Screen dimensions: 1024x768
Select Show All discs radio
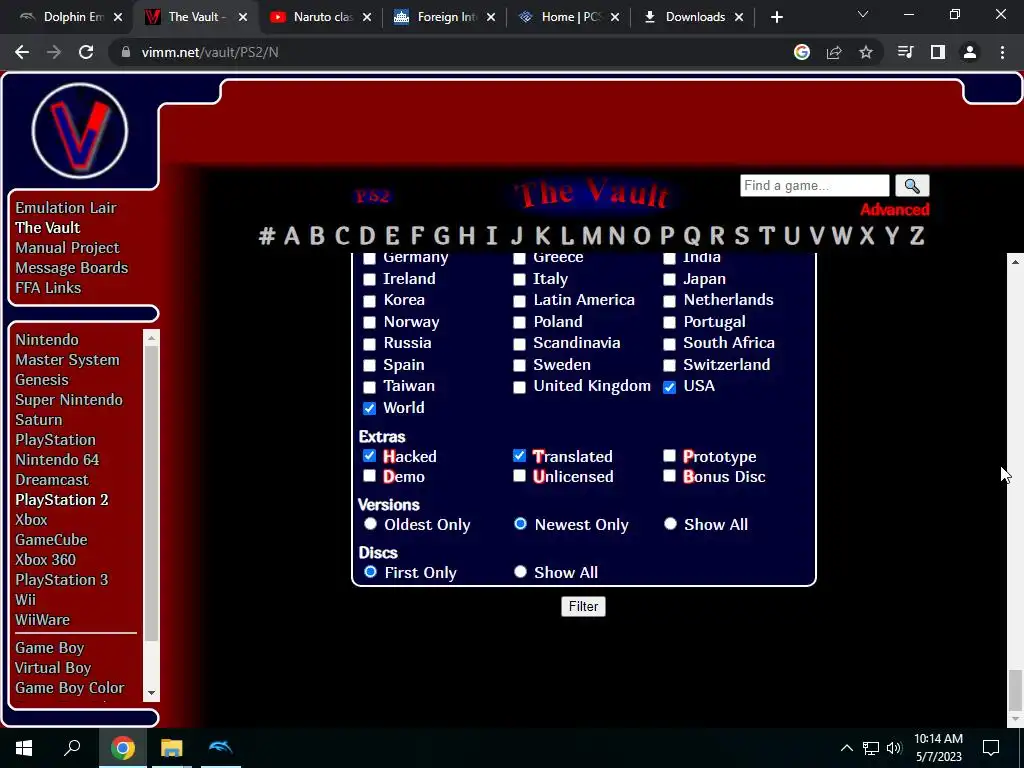pyautogui.click(x=520, y=572)
